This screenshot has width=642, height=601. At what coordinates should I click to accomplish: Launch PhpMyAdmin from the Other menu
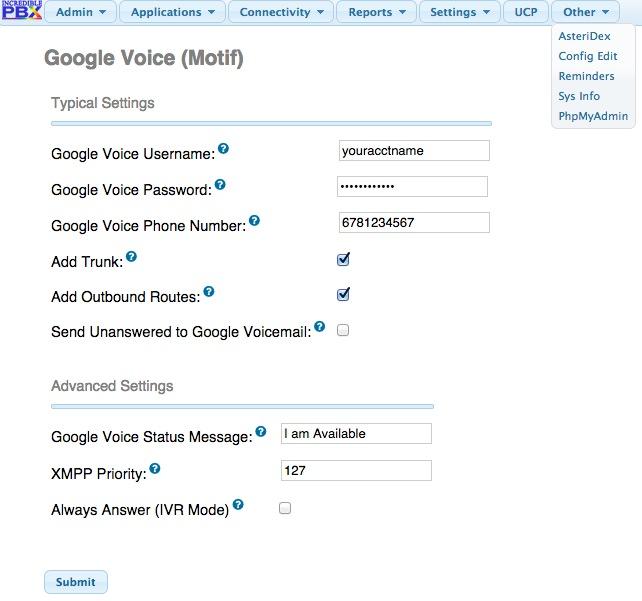(593, 116)
